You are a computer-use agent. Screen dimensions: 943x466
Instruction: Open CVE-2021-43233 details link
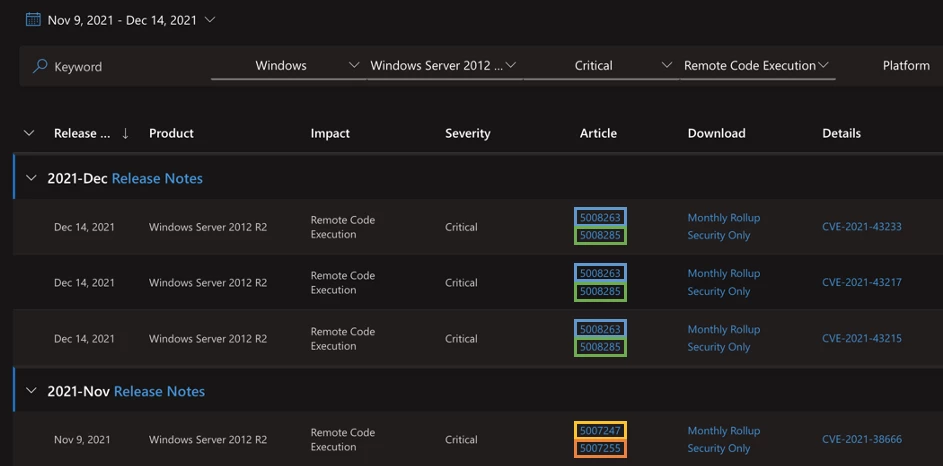[x=861, y=226]
